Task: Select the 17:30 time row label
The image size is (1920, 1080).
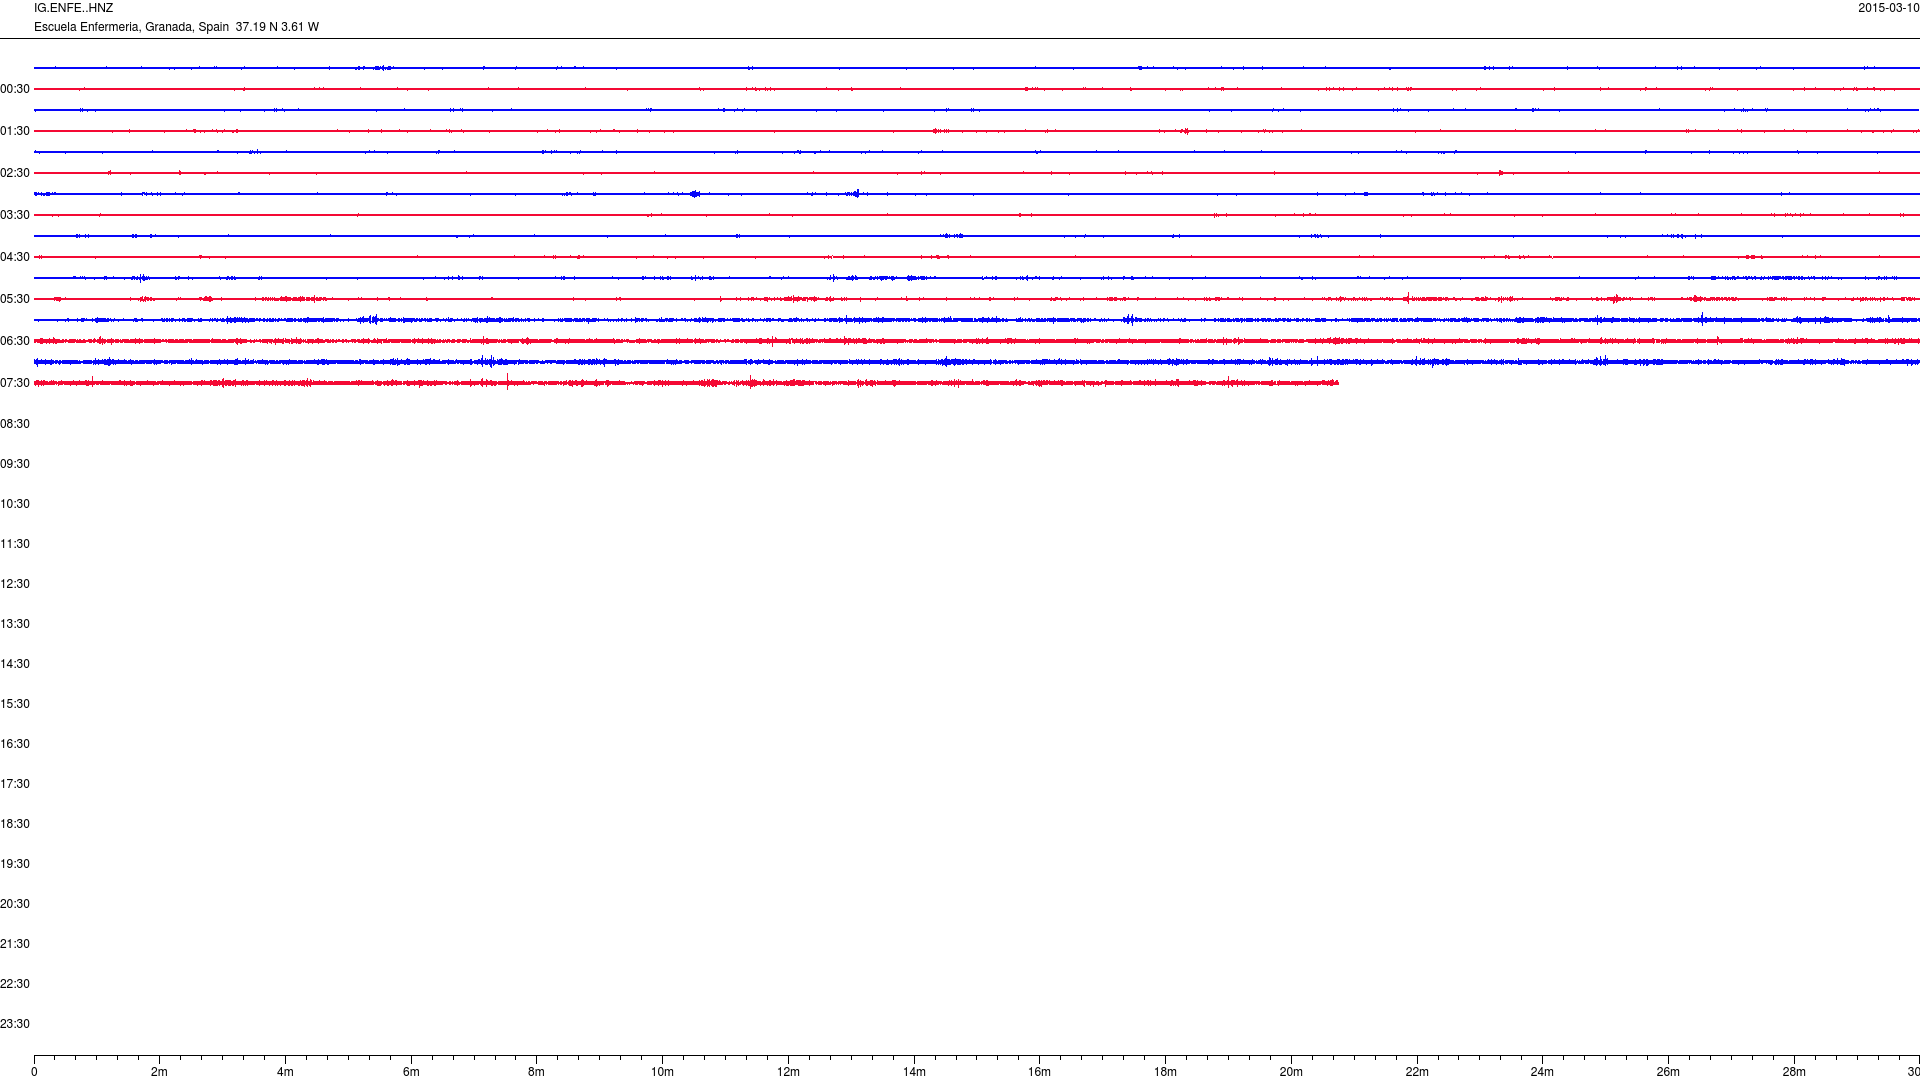Action: (15, 784)
